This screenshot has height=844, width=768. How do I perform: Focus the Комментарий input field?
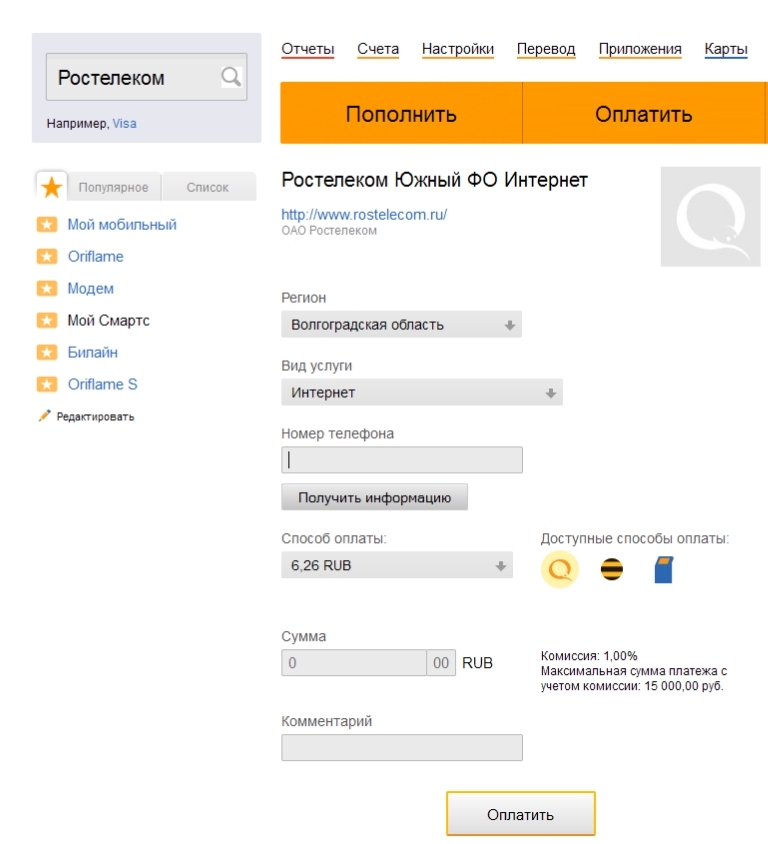401,747
